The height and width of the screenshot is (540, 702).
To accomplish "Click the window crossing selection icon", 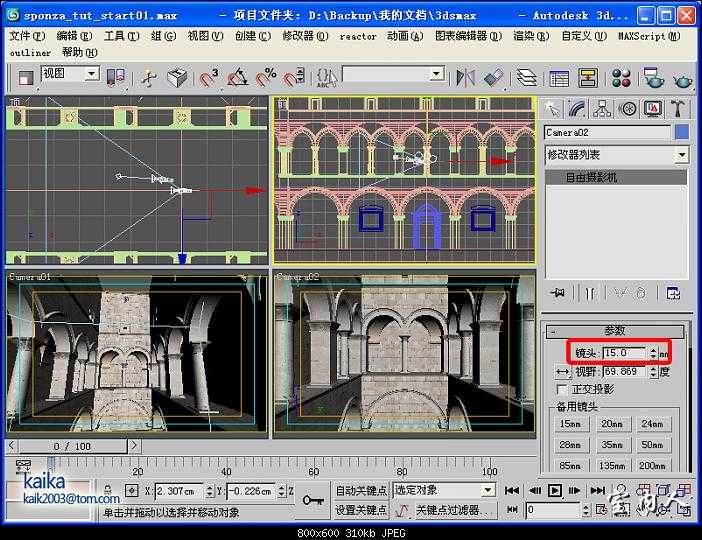I will tap(26, 78).
